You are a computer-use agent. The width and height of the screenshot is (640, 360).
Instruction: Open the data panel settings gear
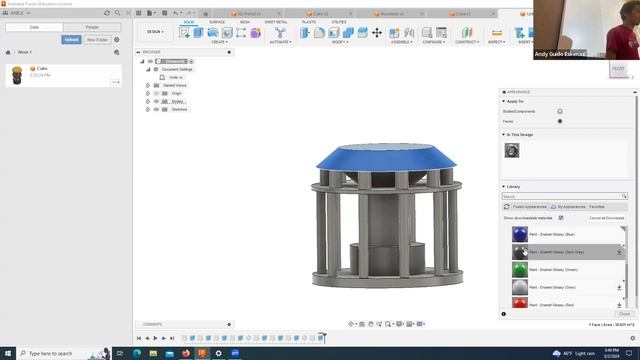coord(117,40)
